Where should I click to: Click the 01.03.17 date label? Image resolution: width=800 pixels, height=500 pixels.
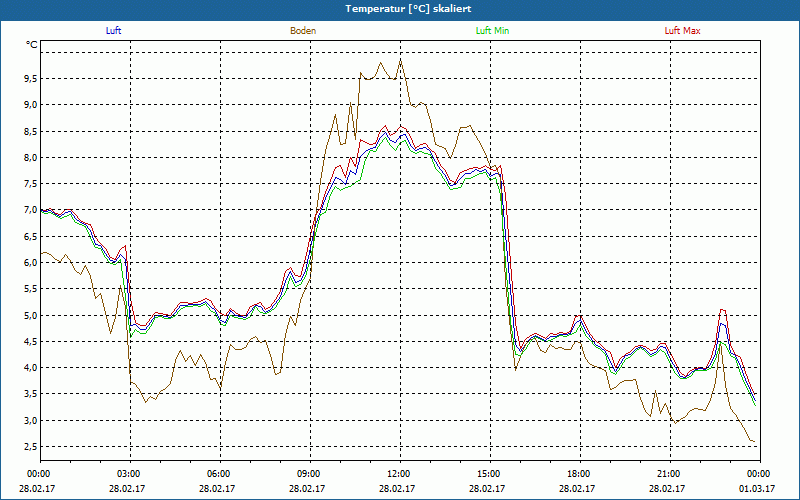(759, 489)
